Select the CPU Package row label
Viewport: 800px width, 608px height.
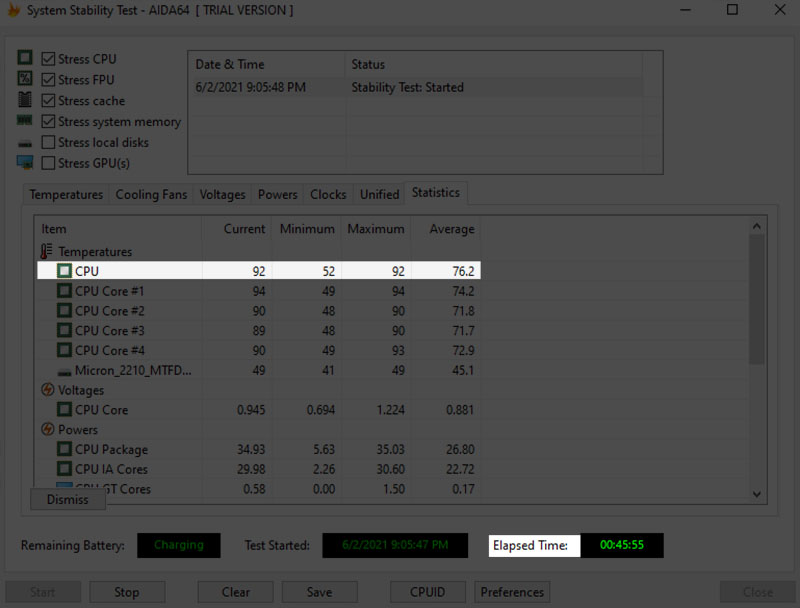coord(111,449)
